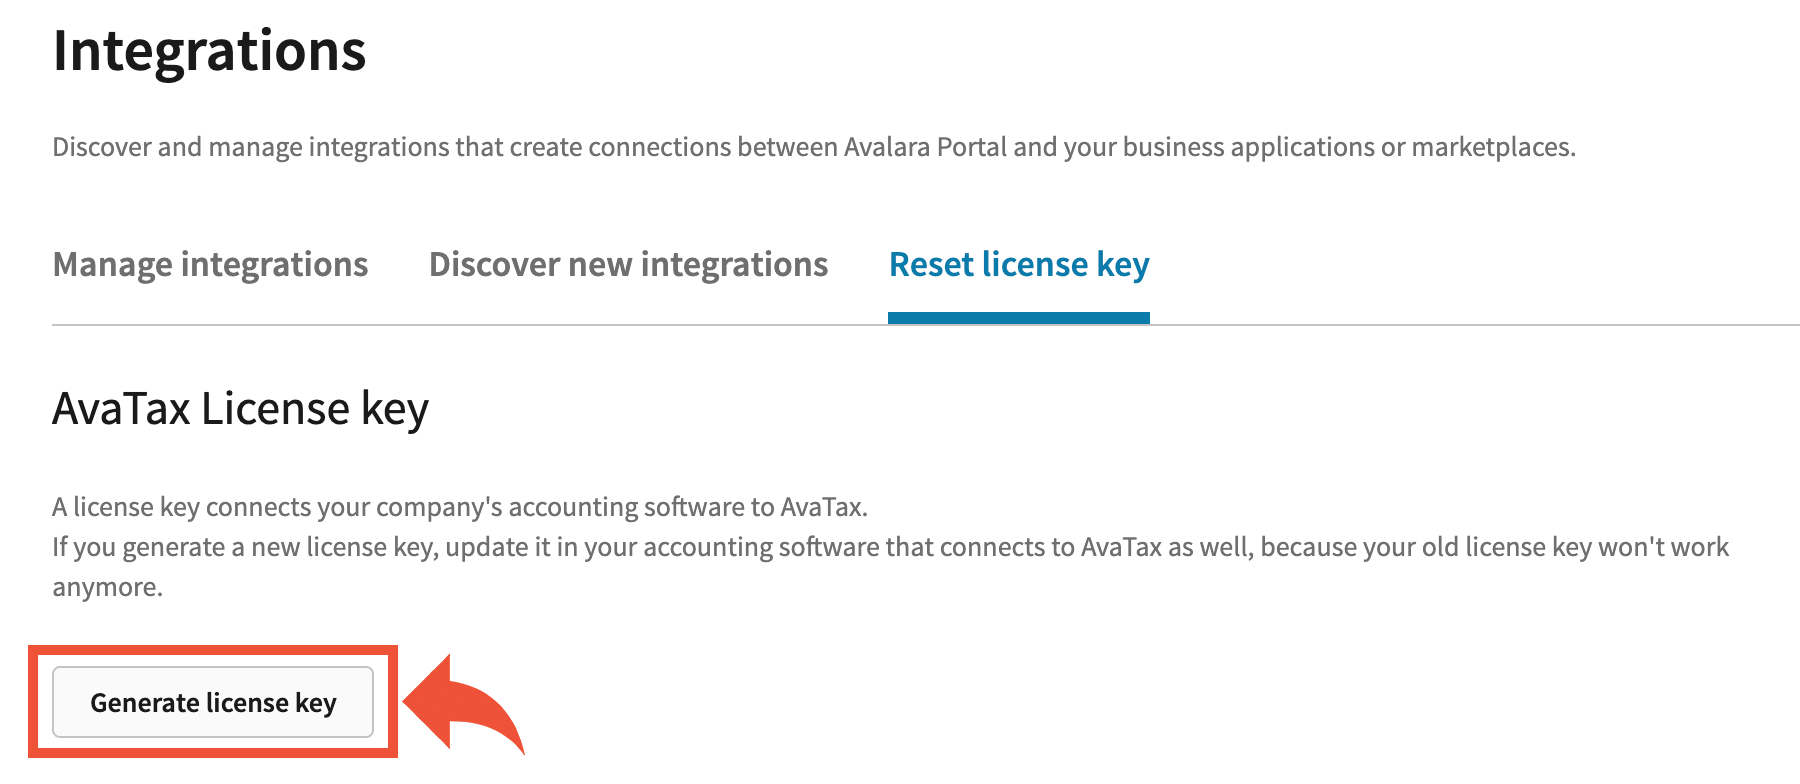Click the red curved arrow icon
This screenshot has width=1800, height=784.
coord(465,703)
